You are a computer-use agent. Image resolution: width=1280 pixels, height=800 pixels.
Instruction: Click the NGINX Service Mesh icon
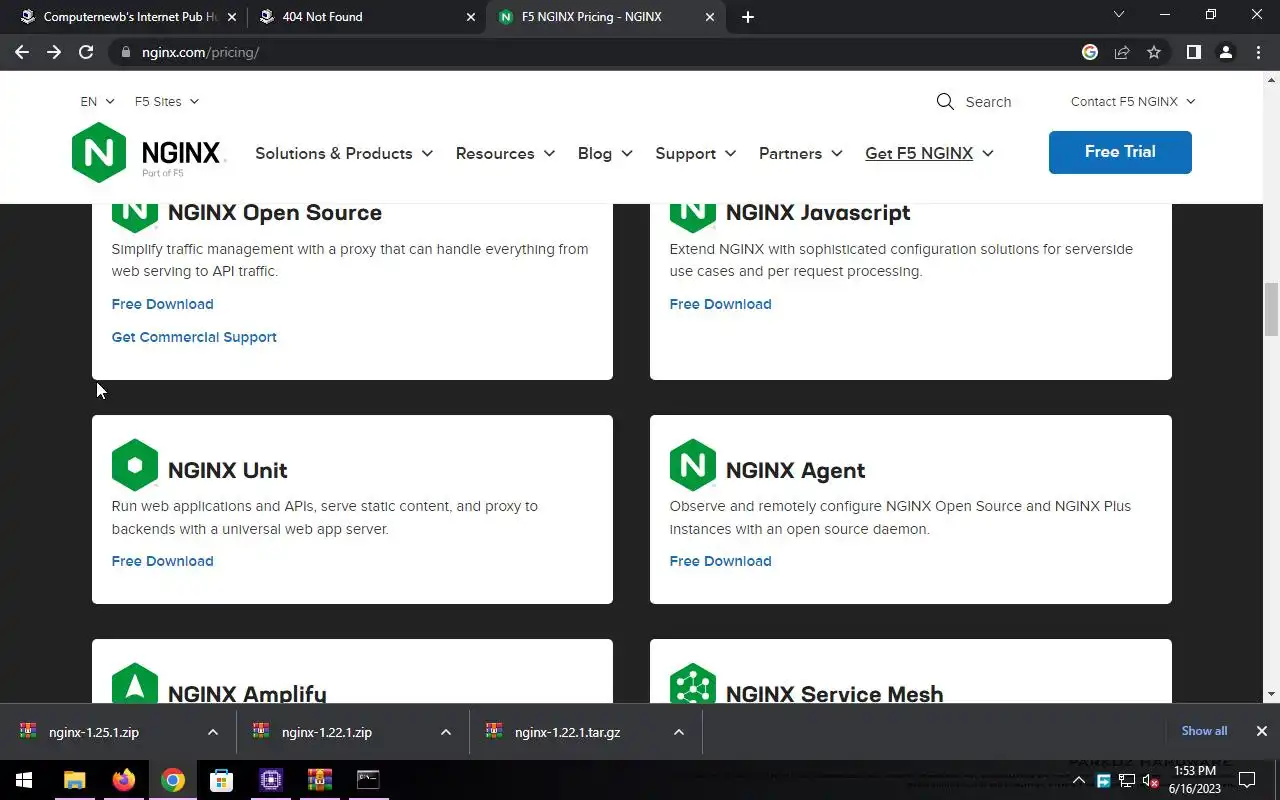click(x=693, y=684)
